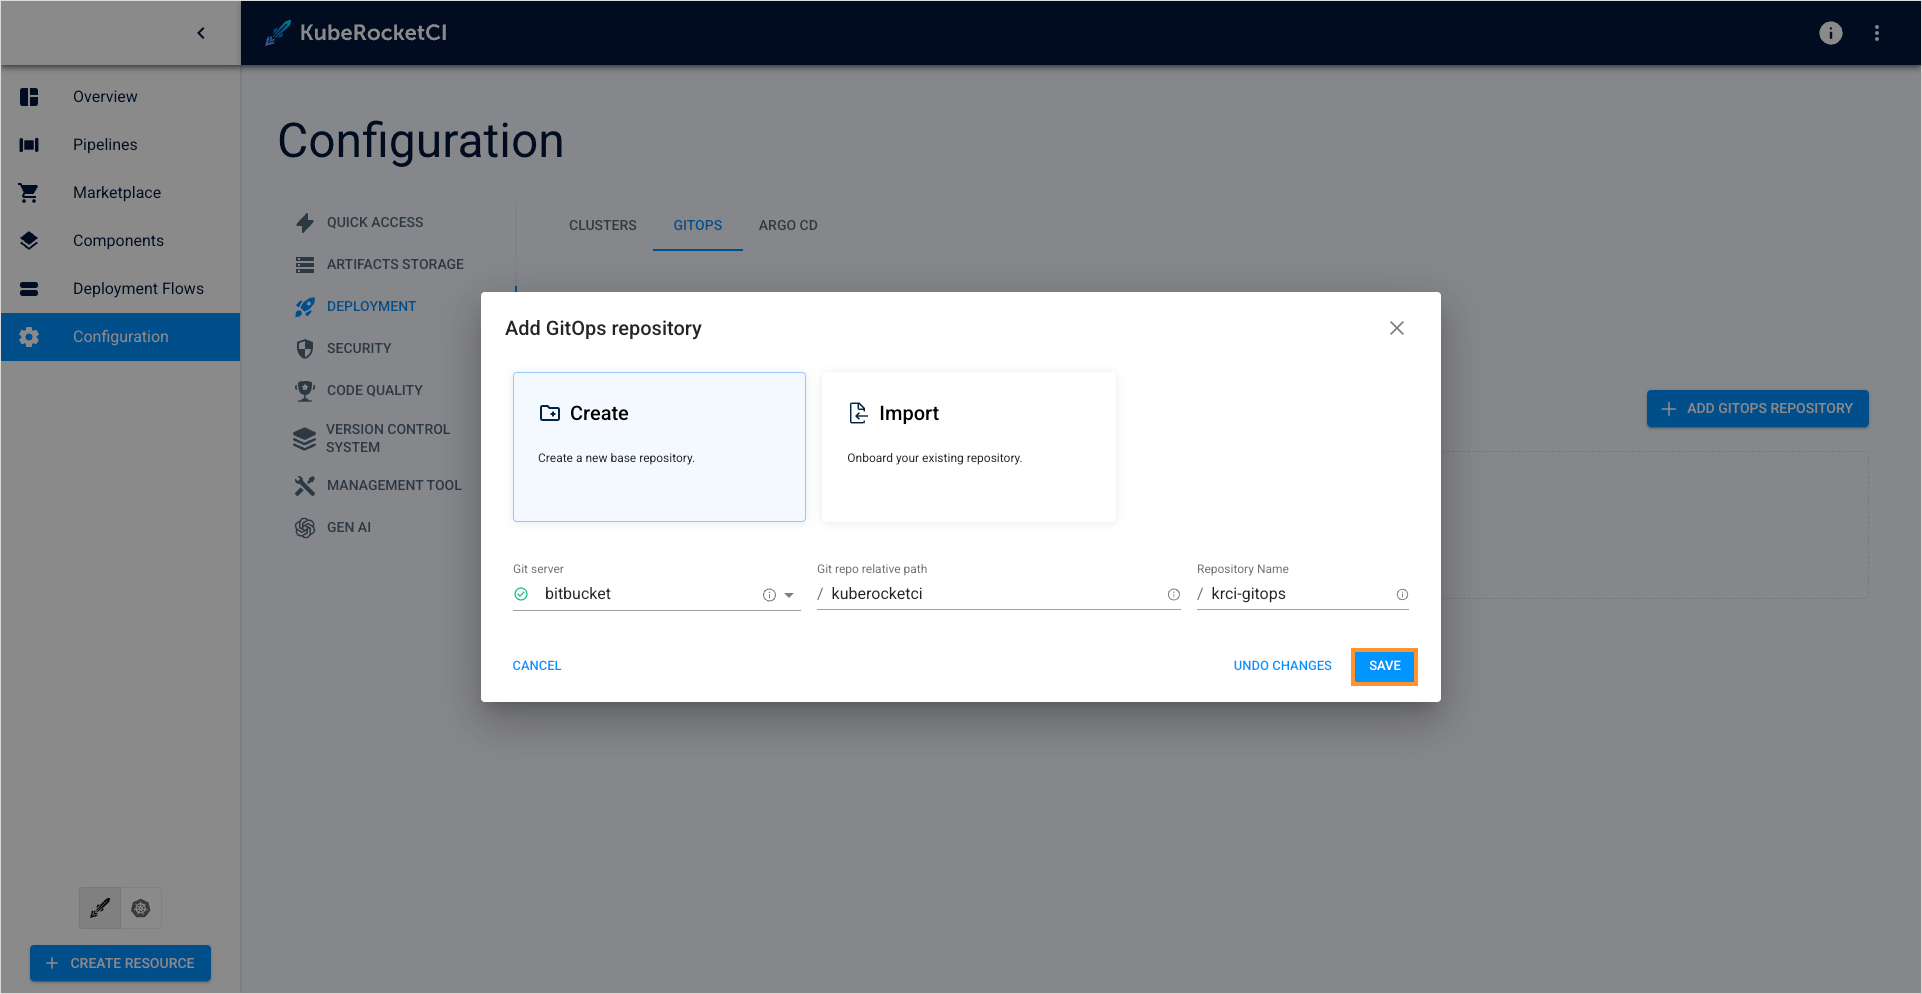Expand the Version Control System section
The width and height of the screenshot is (1922, 994).
click(x=387, y=438)
